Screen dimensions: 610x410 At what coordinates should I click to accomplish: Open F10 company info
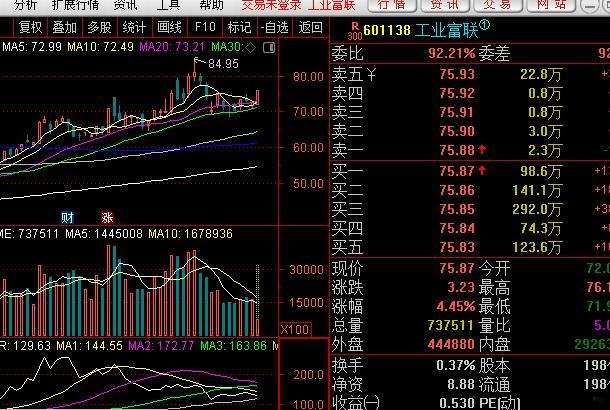tap(205, 28)
